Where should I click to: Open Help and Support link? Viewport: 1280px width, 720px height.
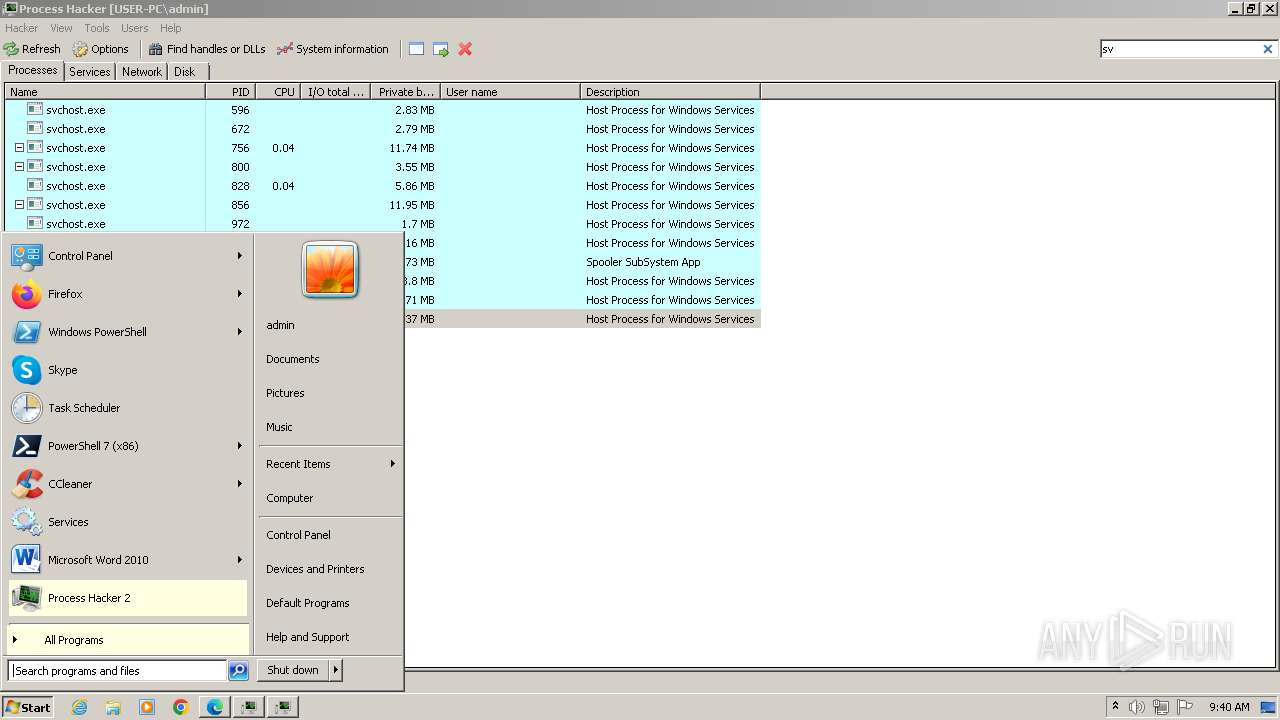(x=308, y=637)
